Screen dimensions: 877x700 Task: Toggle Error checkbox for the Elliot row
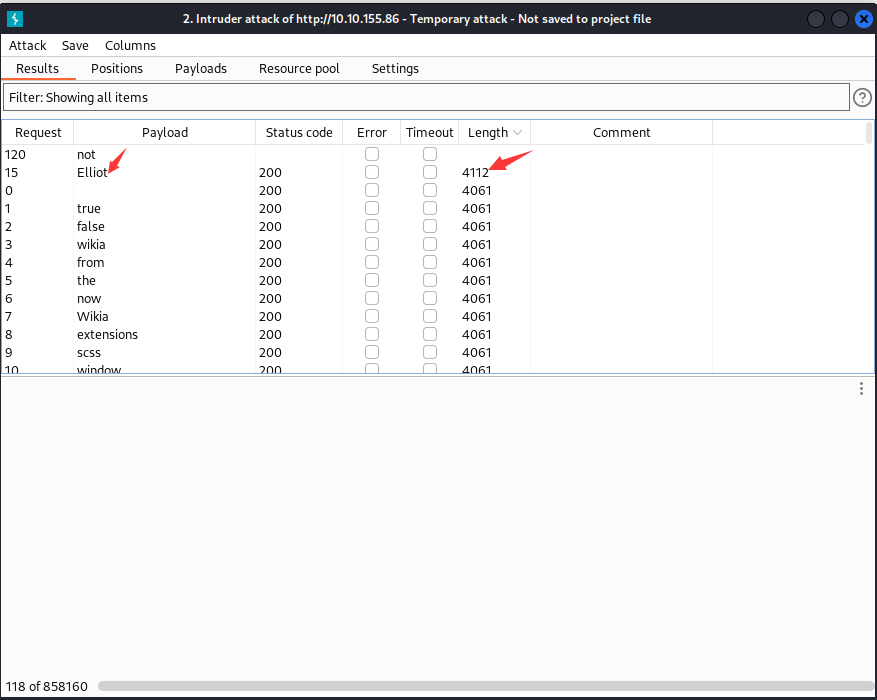[x=372, y=172]
